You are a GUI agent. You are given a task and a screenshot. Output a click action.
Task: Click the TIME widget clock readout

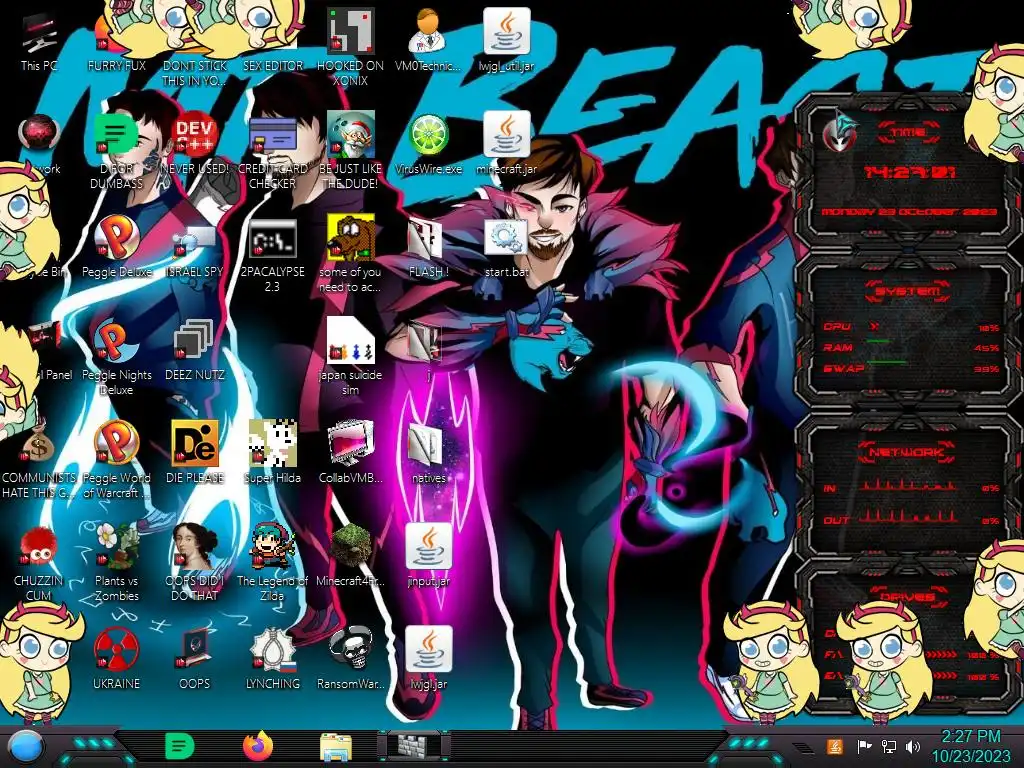coord(910,172)
